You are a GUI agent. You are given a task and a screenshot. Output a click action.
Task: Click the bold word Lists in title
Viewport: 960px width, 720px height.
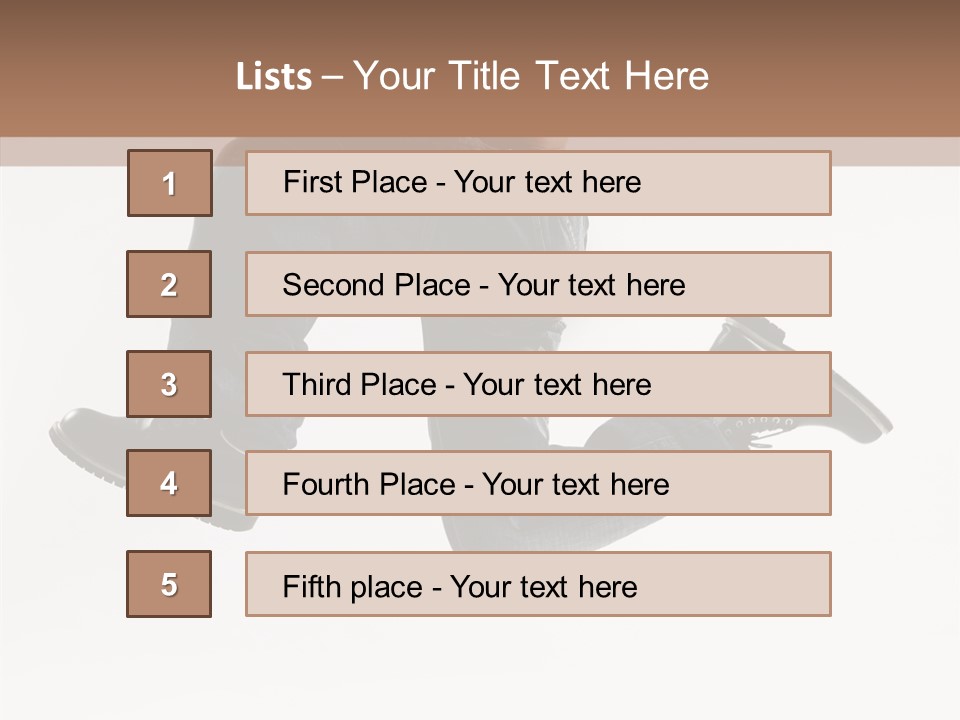(273, 77)
